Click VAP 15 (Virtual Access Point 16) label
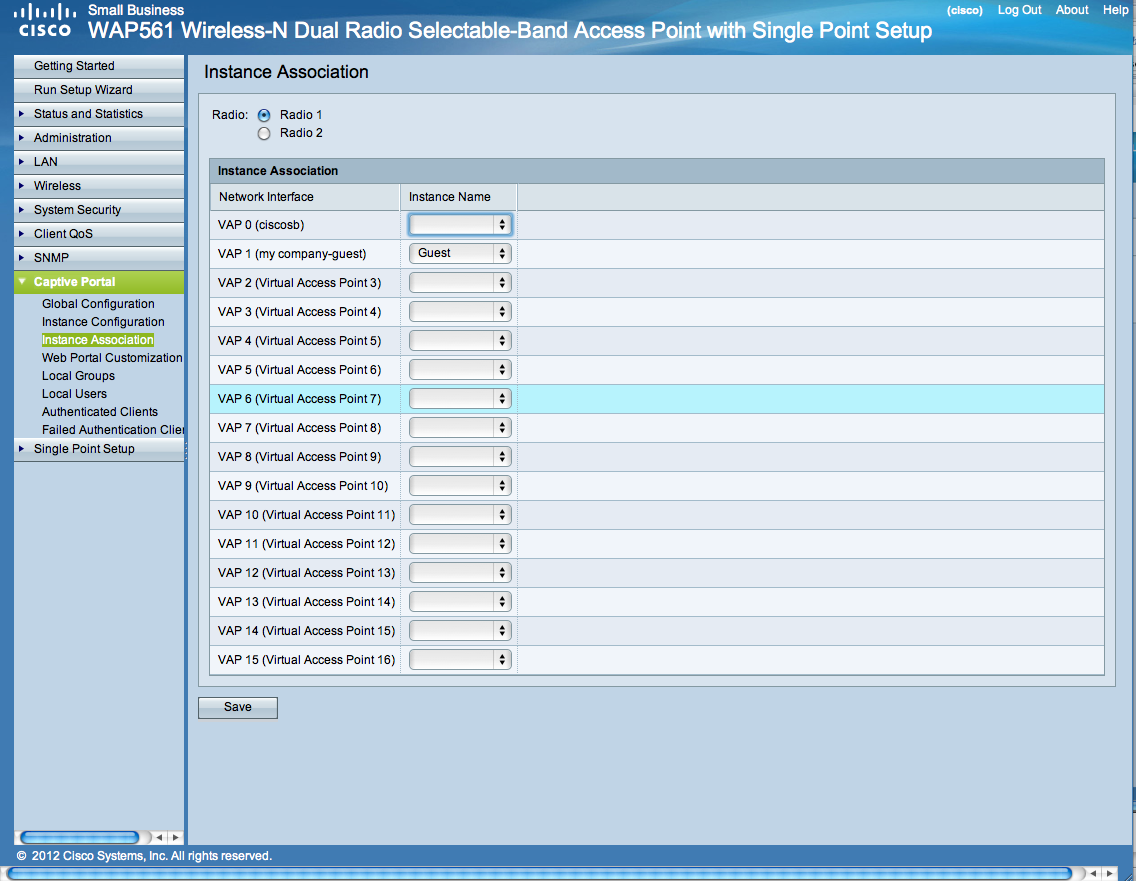 [x=306, y=660]
